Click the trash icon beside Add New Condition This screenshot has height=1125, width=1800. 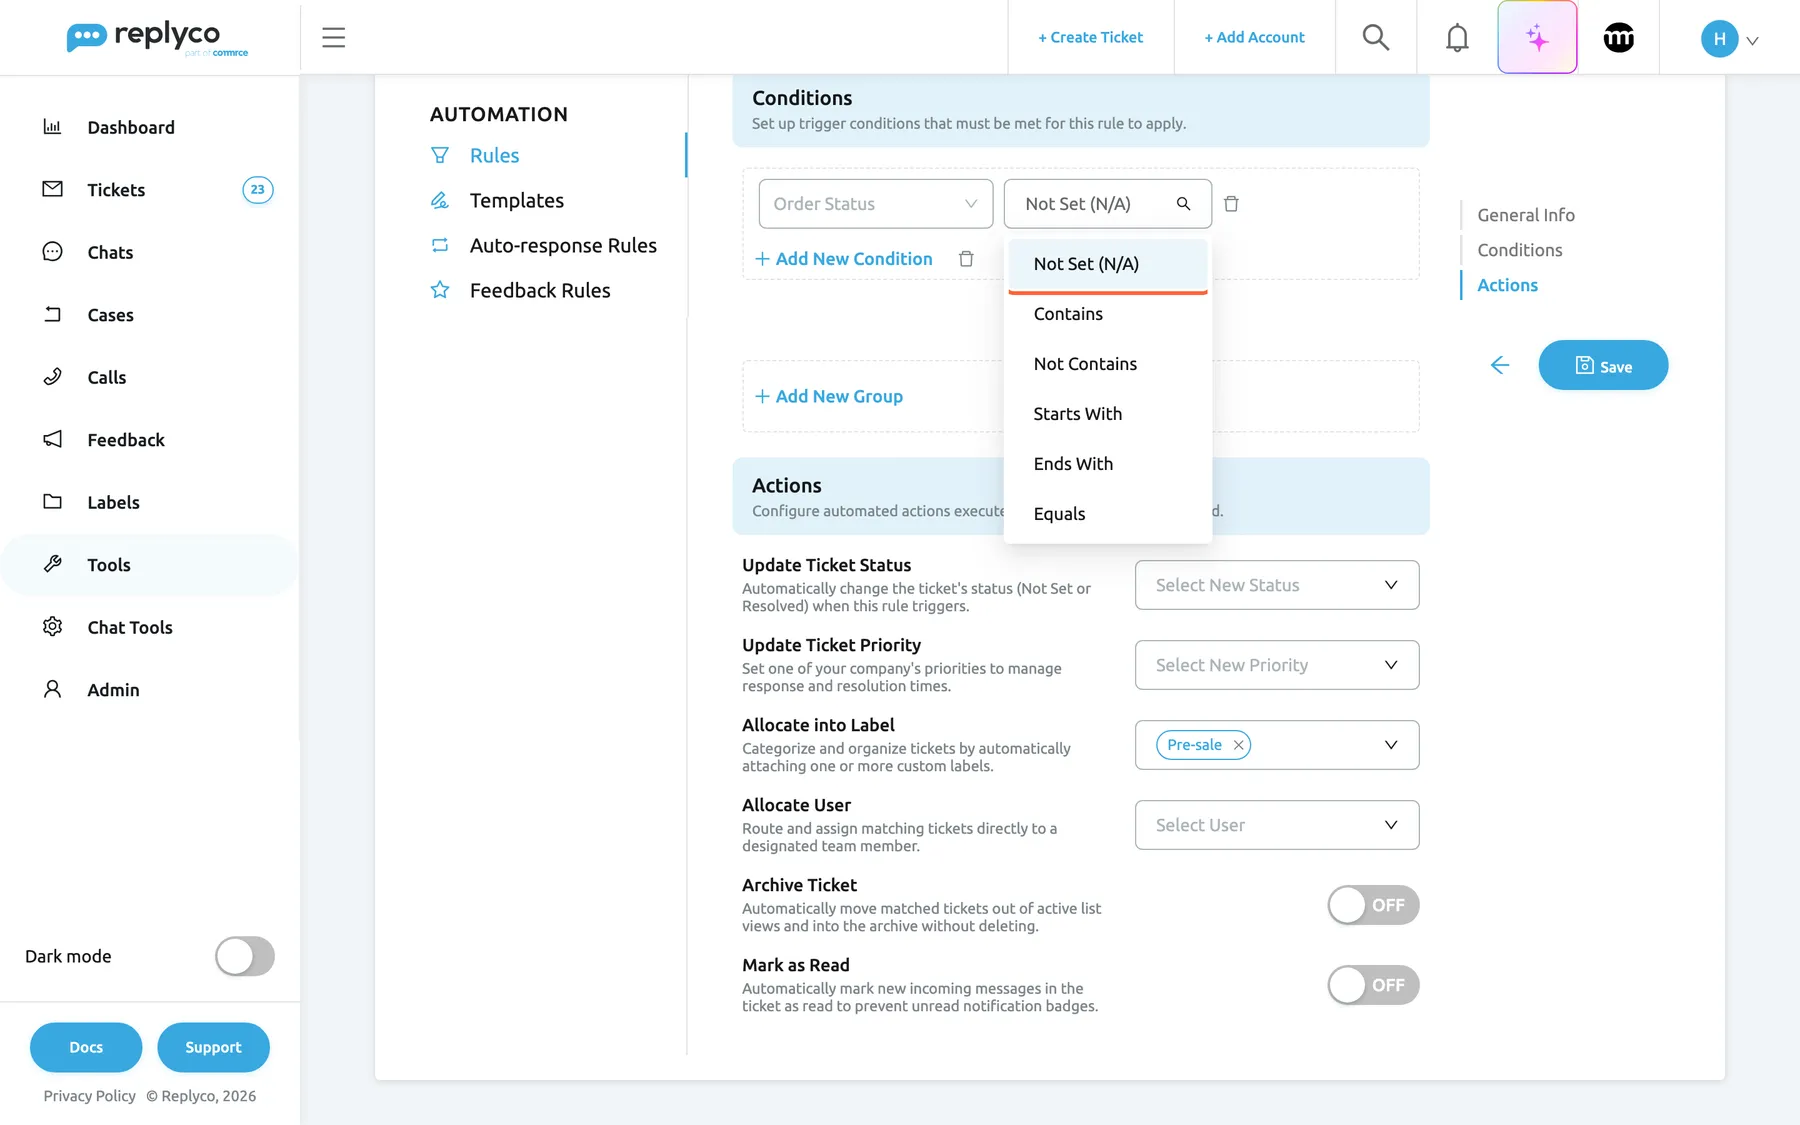pyautogui.click(x=966, y=259)
